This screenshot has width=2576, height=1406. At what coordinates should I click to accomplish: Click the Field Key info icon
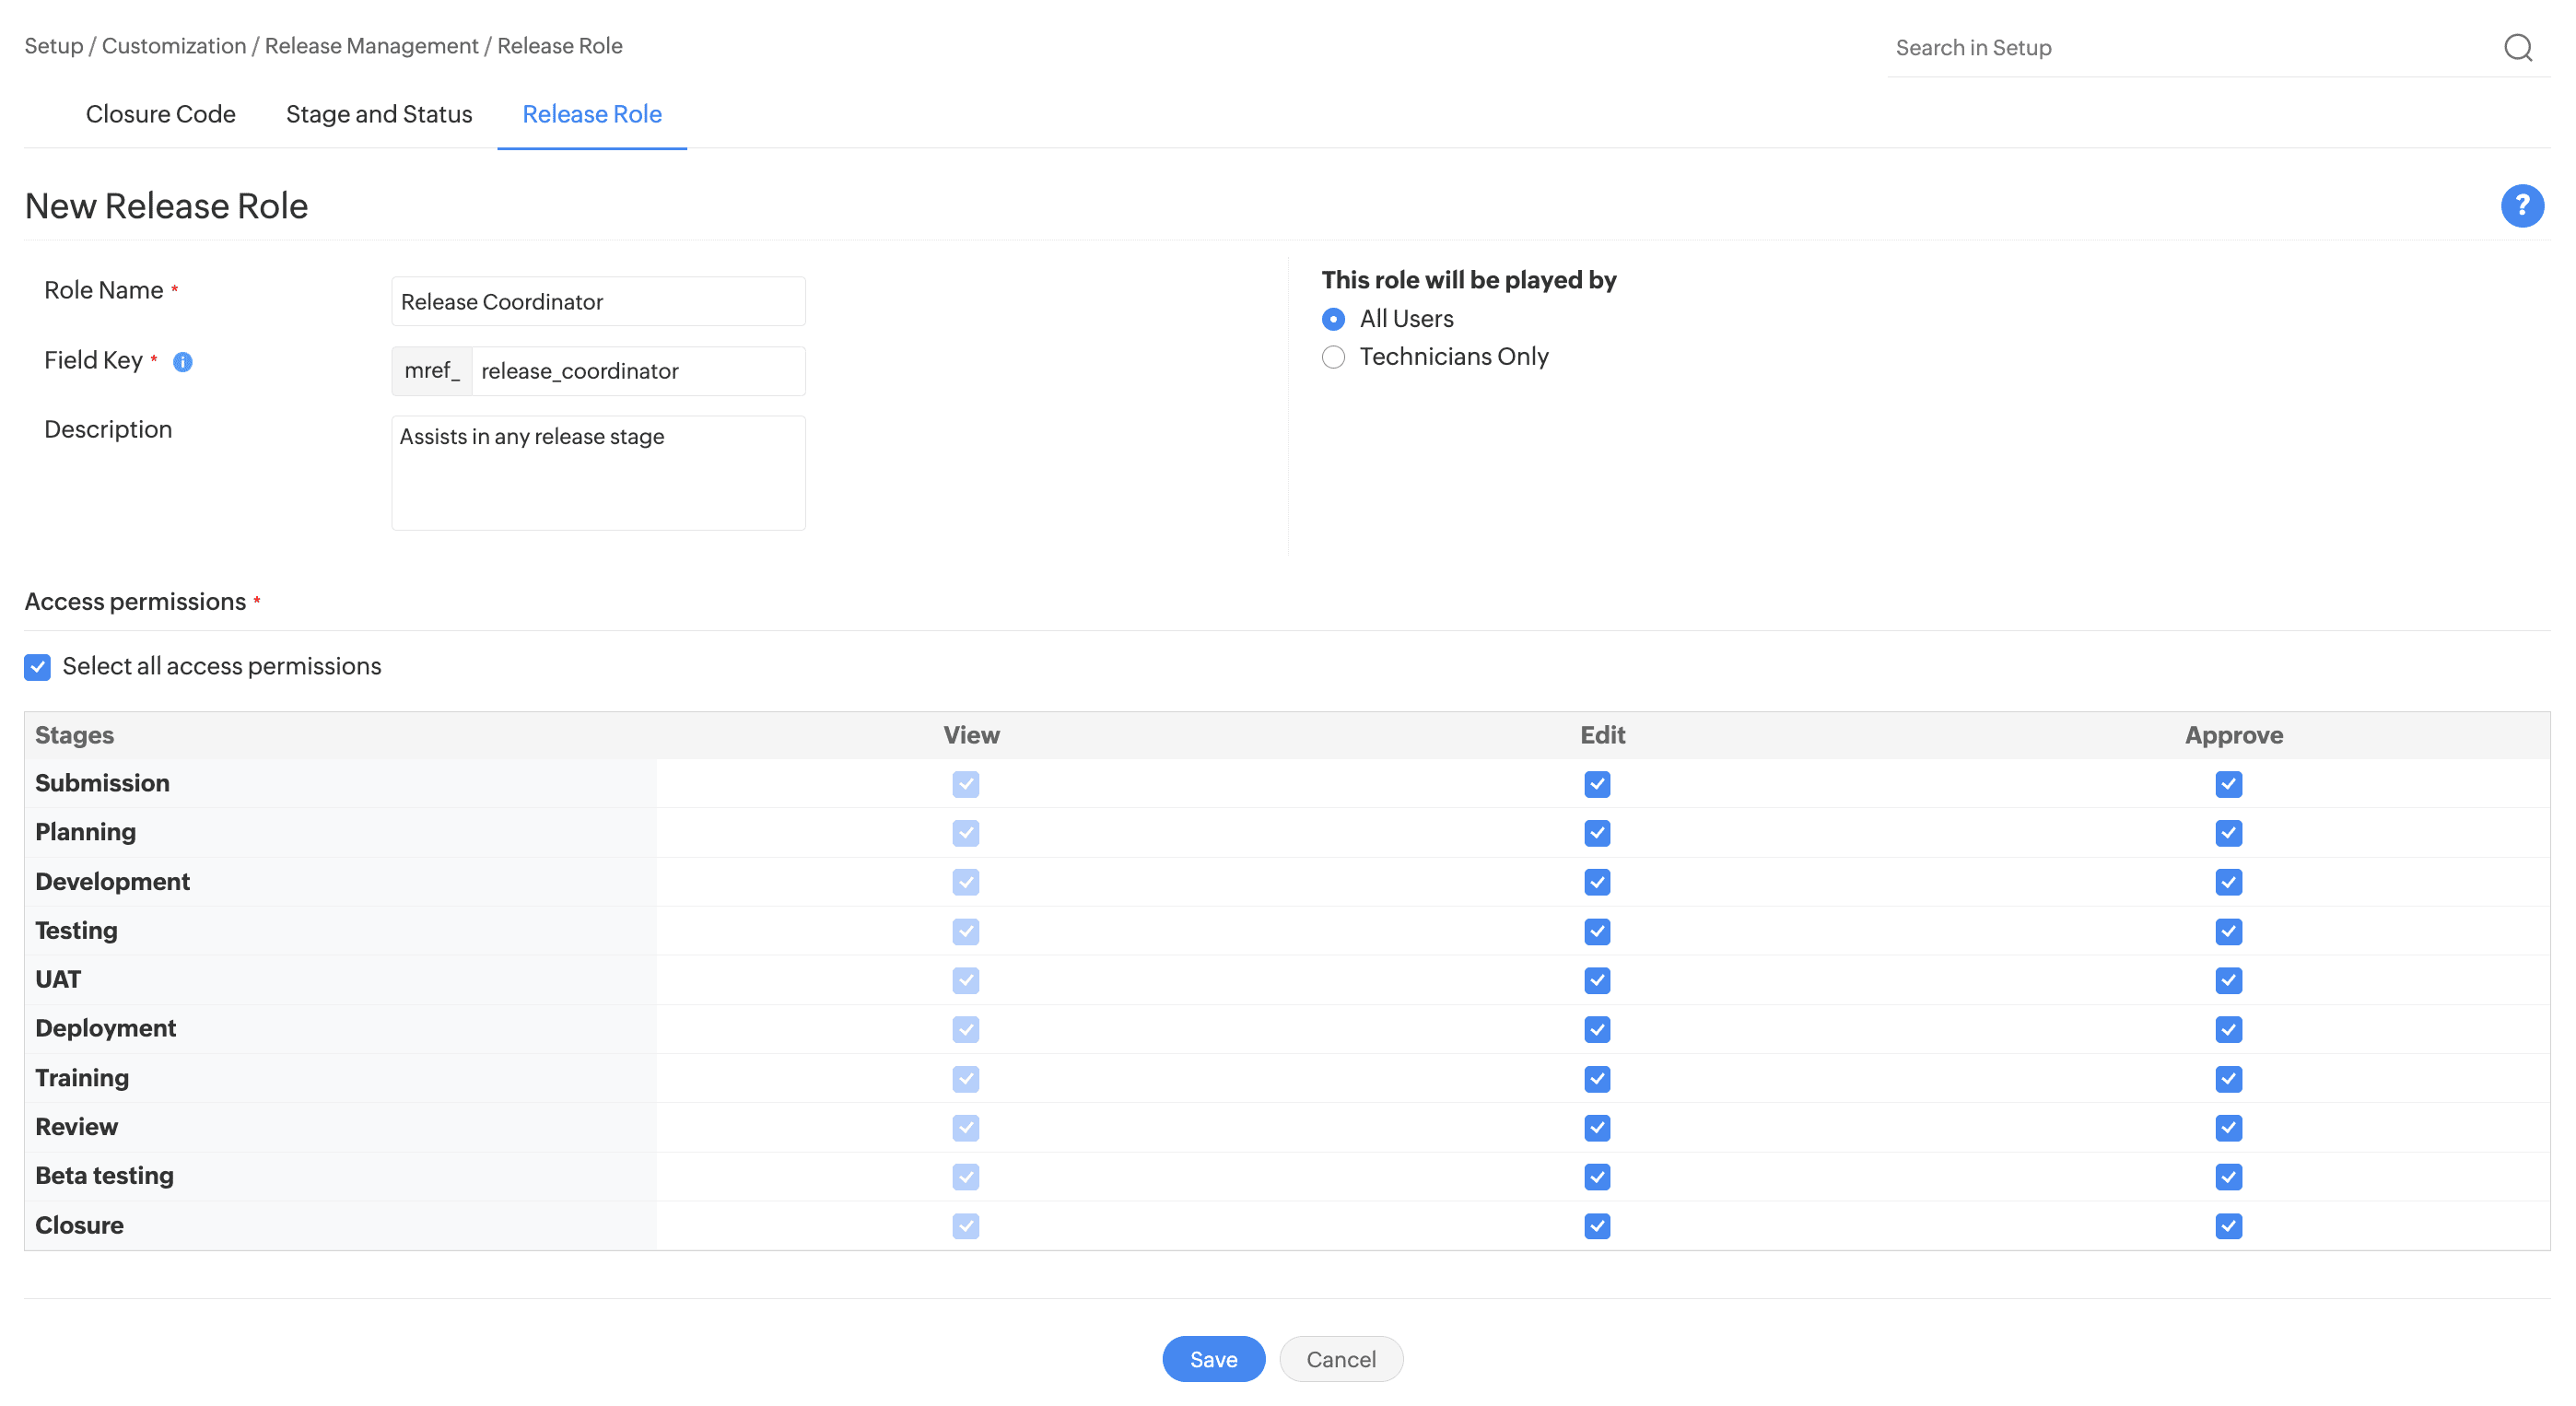coord(182,362)
